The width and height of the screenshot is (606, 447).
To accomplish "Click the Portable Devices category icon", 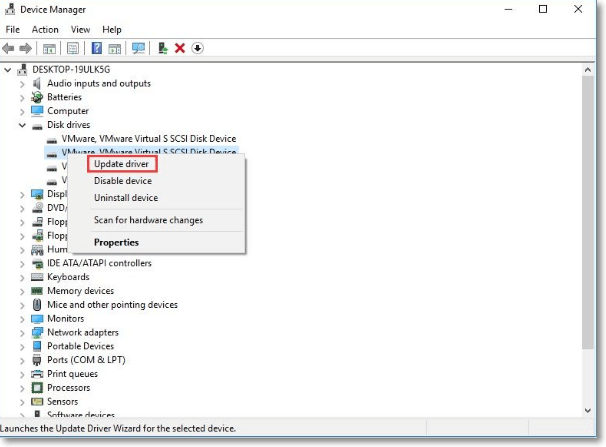I will pos(37,346).
